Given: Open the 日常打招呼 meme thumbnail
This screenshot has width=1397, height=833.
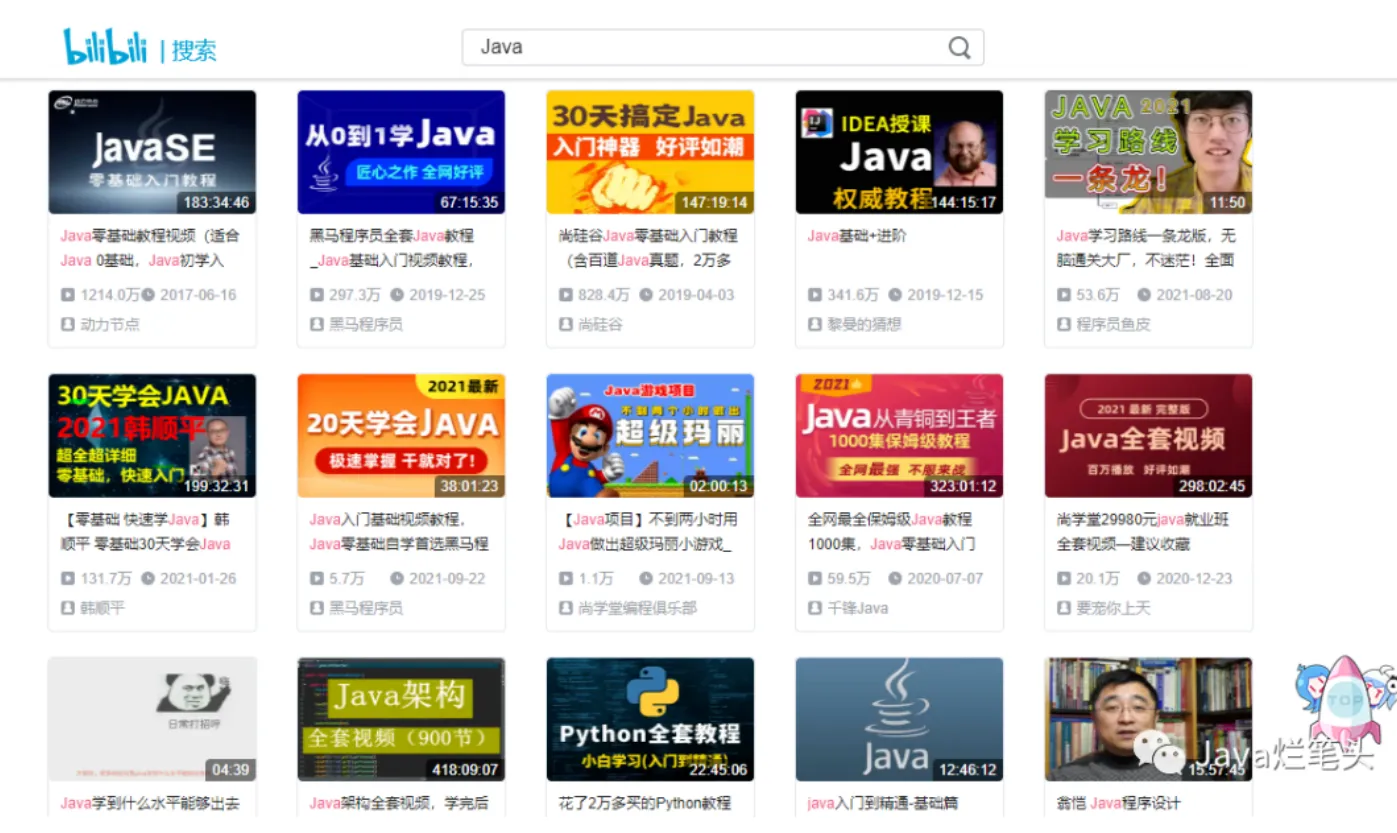Looking at the screenshot, I should pyautogui.click(x=152, y=719).
